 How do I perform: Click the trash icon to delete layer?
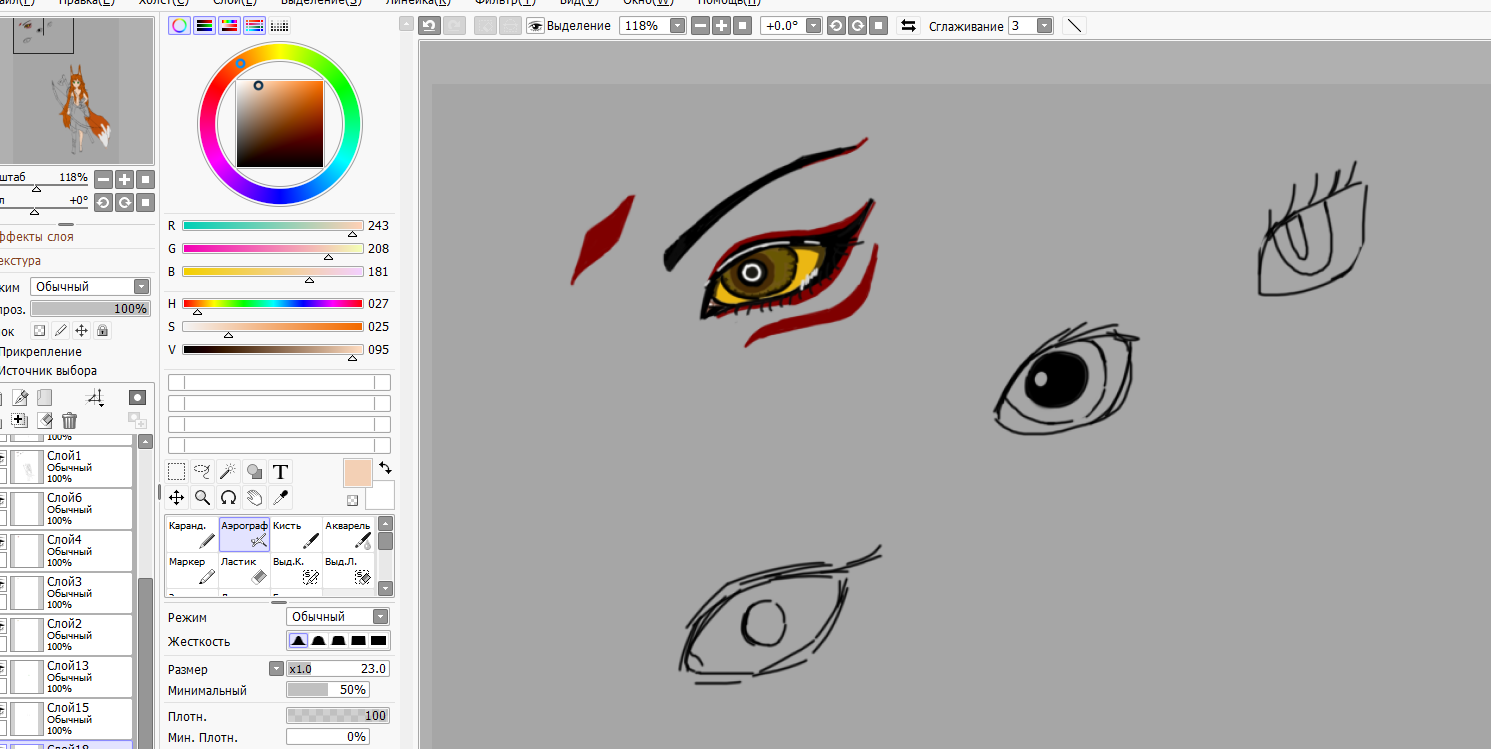click(x=69, y=421)
